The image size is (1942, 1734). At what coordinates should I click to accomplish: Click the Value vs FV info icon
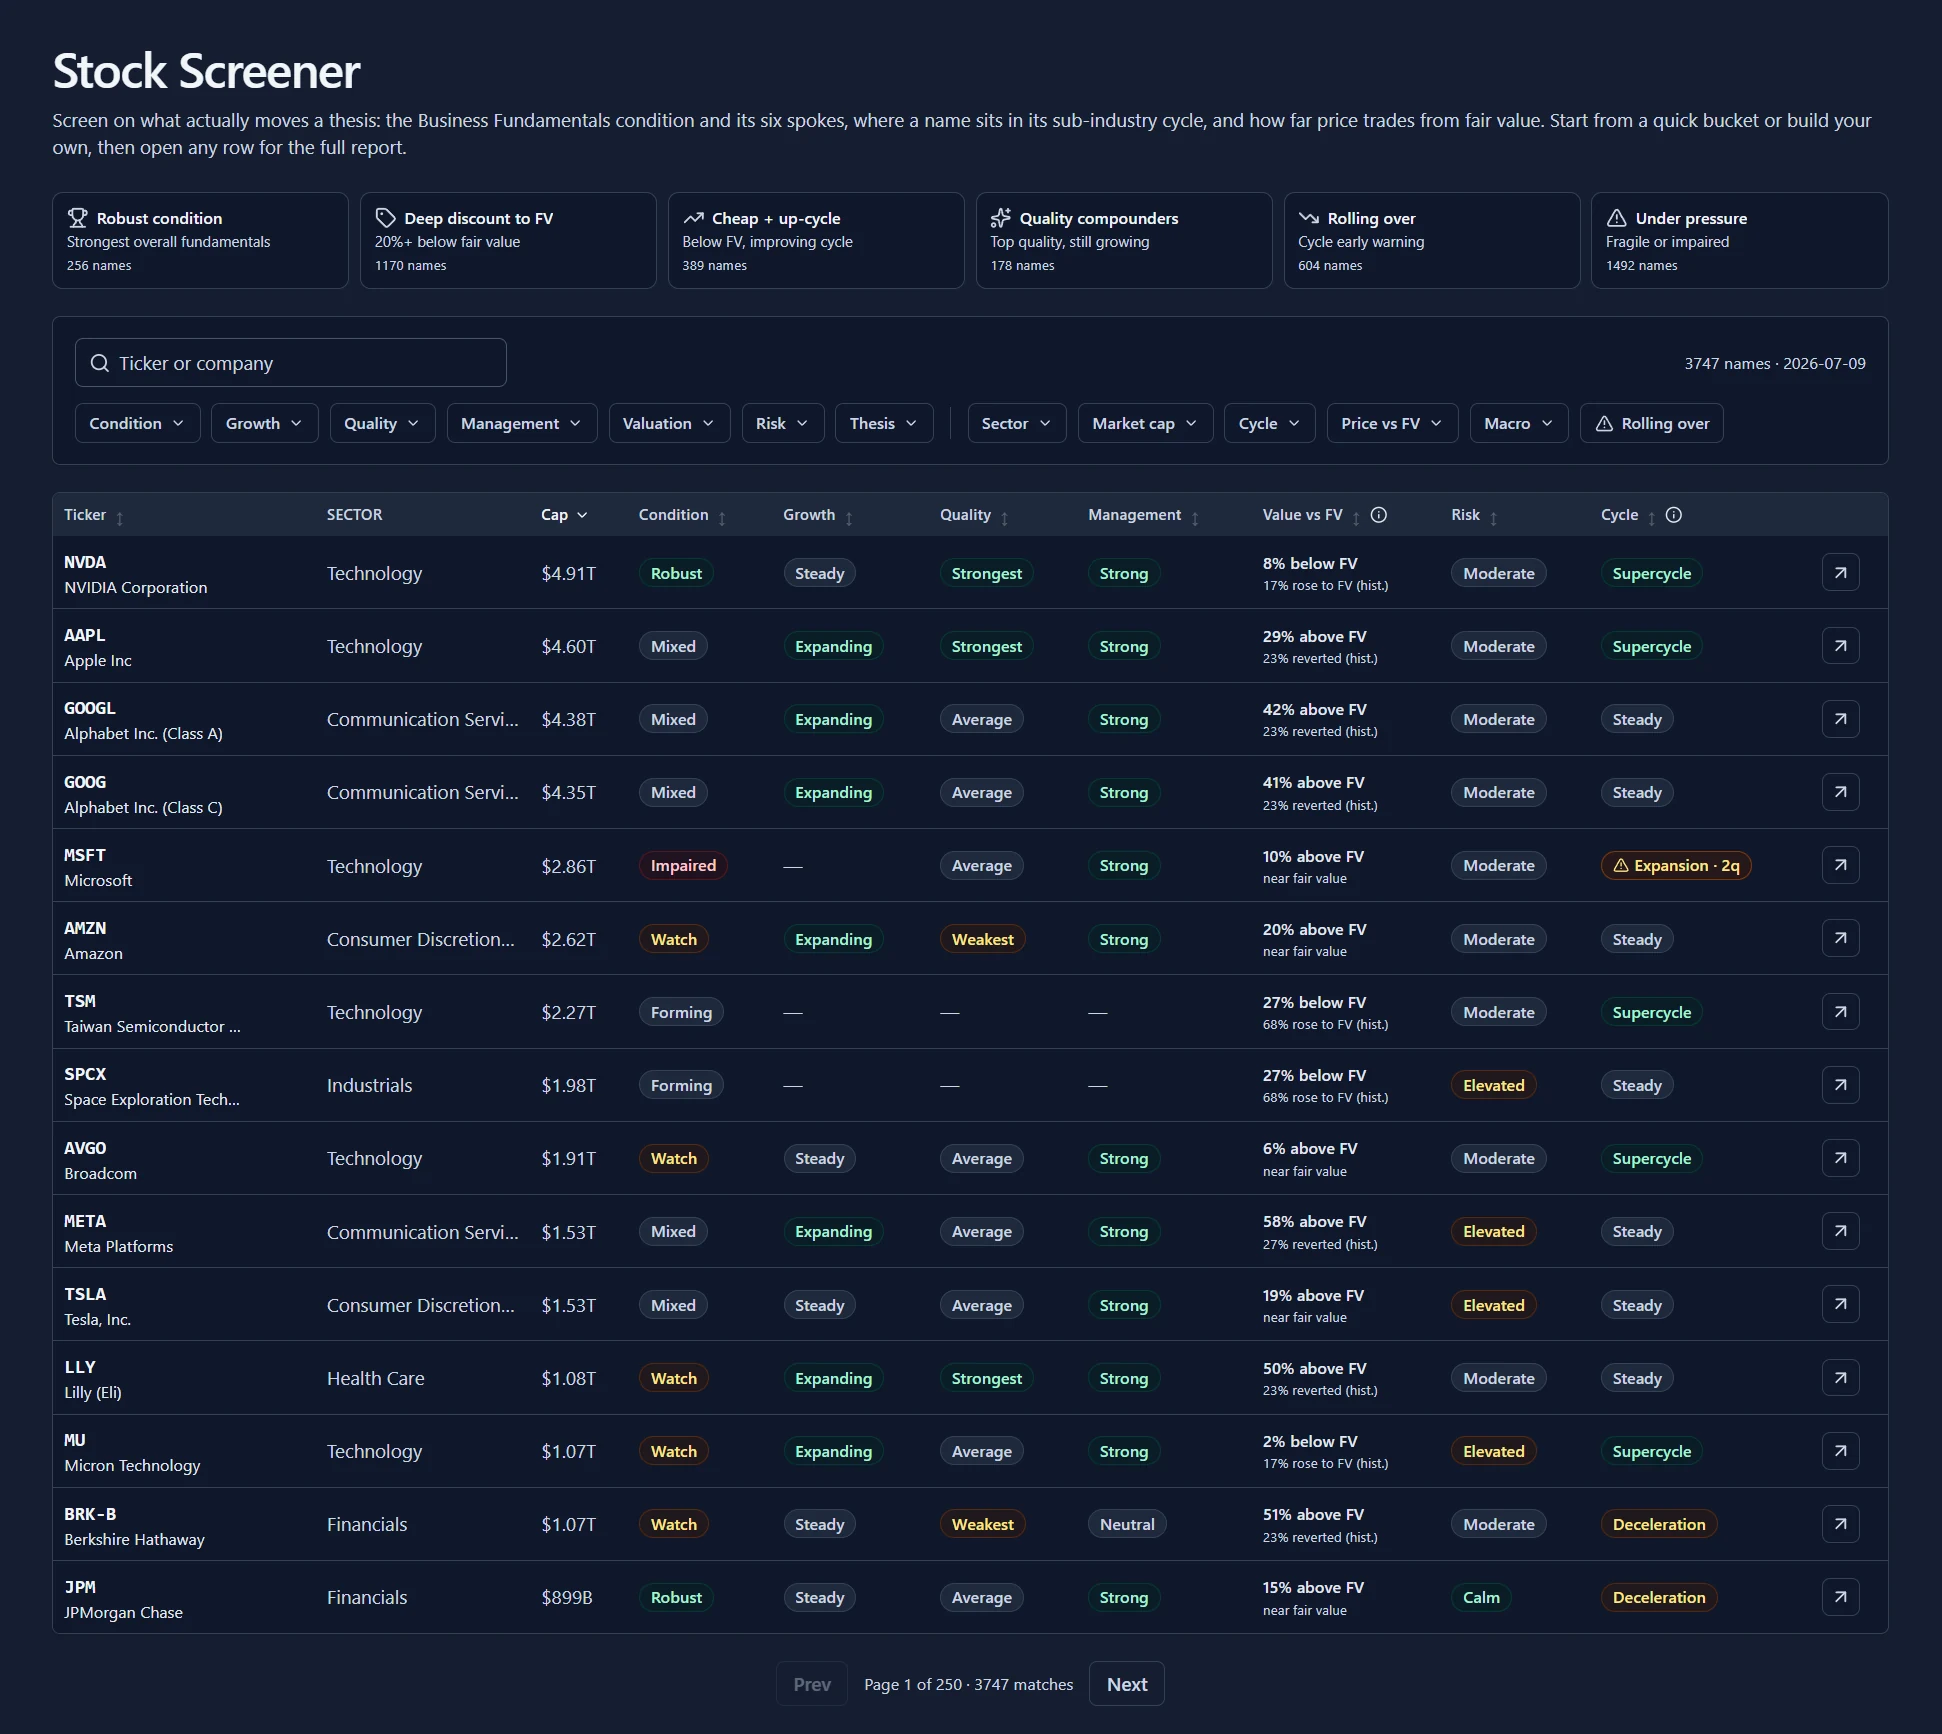[1378, 515]
